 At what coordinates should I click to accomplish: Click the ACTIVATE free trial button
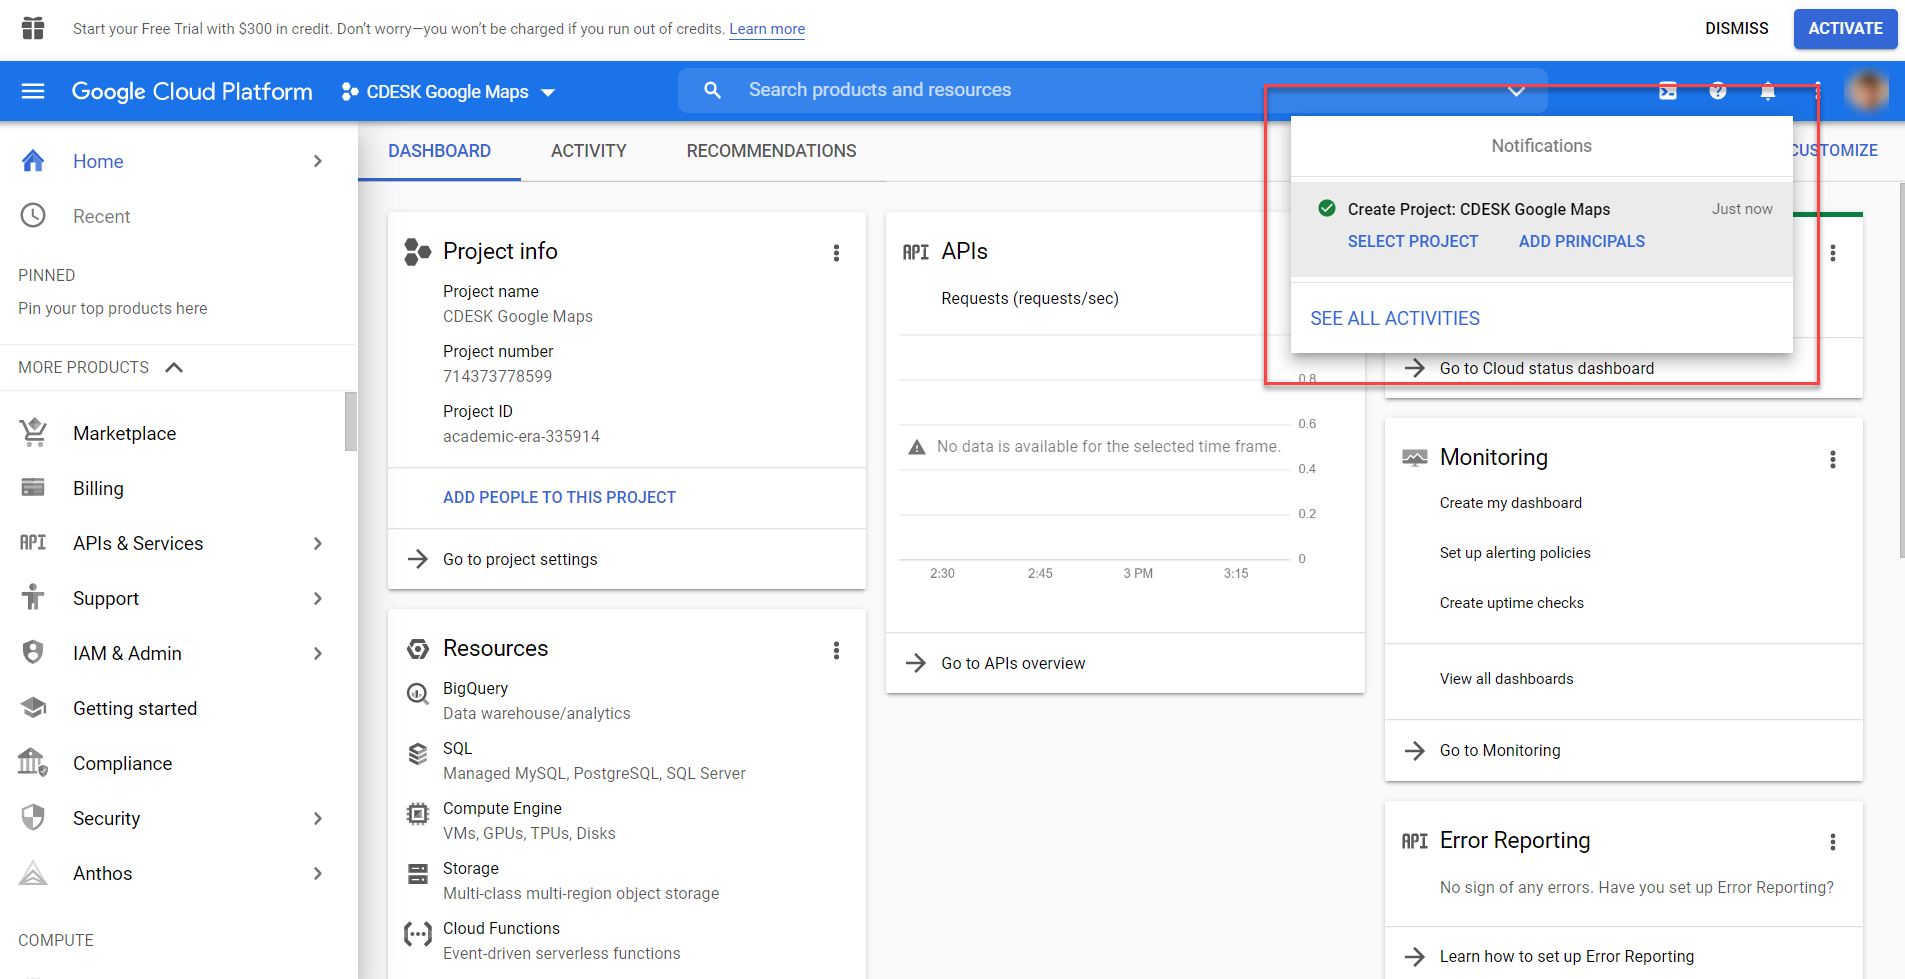coord(1845,29)
